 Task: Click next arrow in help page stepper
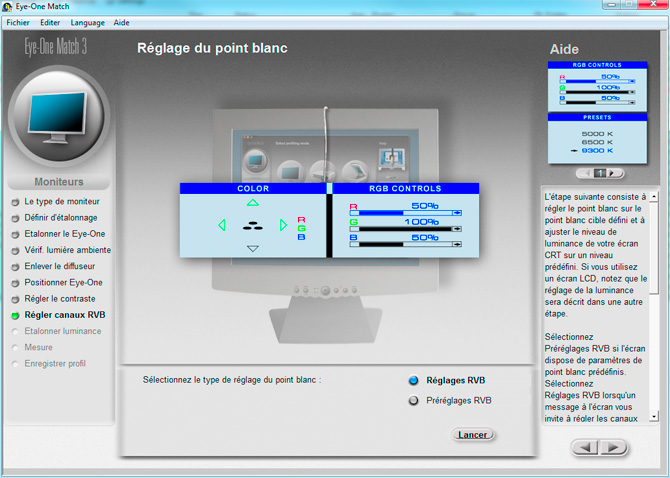pyautogui.click(x=611, y=173)
